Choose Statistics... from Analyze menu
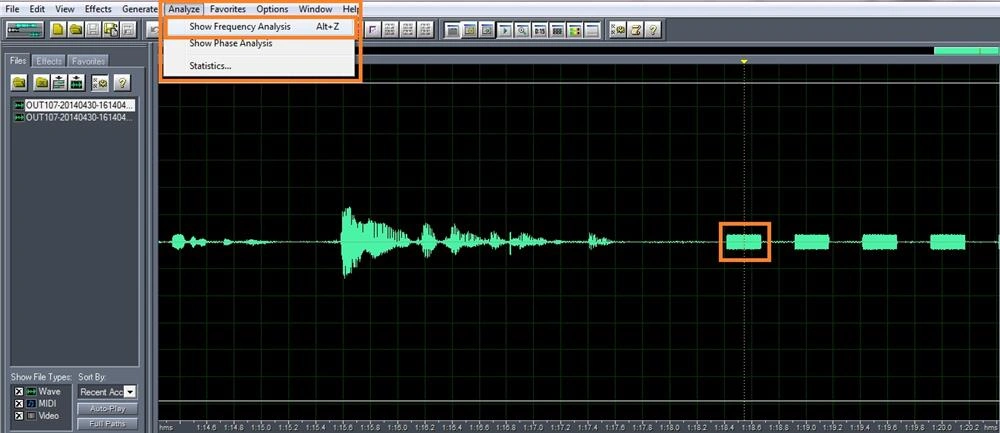 [x=210, y=66]
